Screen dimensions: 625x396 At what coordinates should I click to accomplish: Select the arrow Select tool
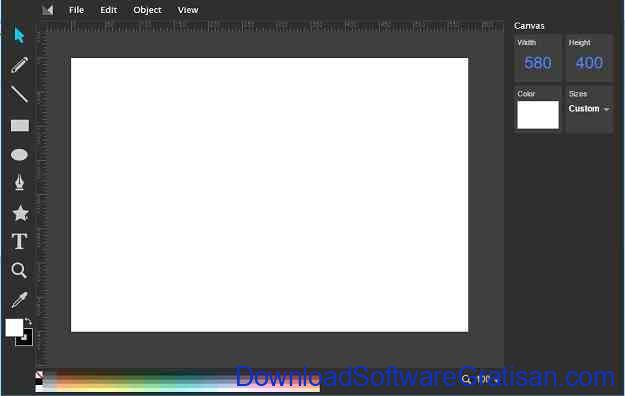[19, 35]
